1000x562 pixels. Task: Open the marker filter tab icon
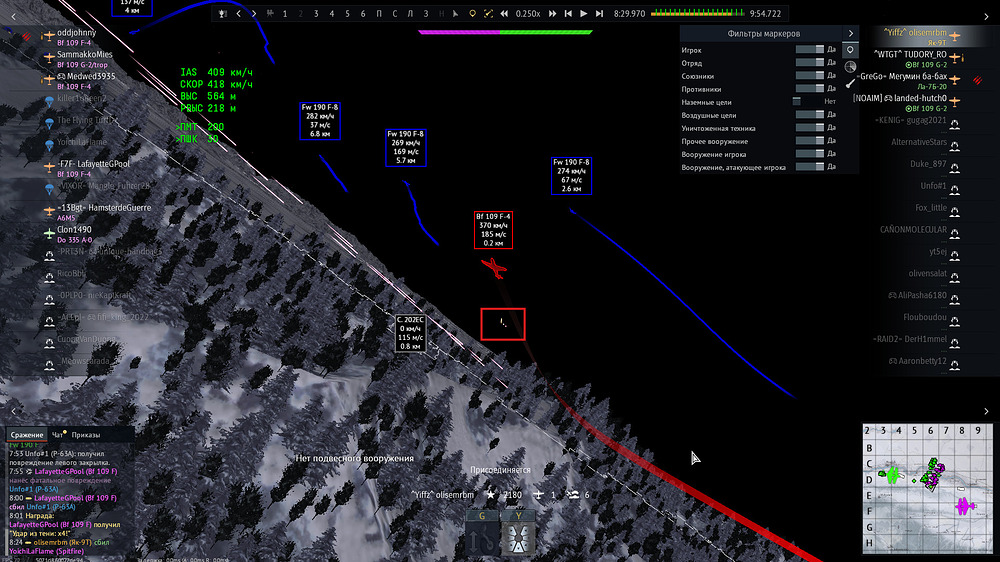(850, 50)
